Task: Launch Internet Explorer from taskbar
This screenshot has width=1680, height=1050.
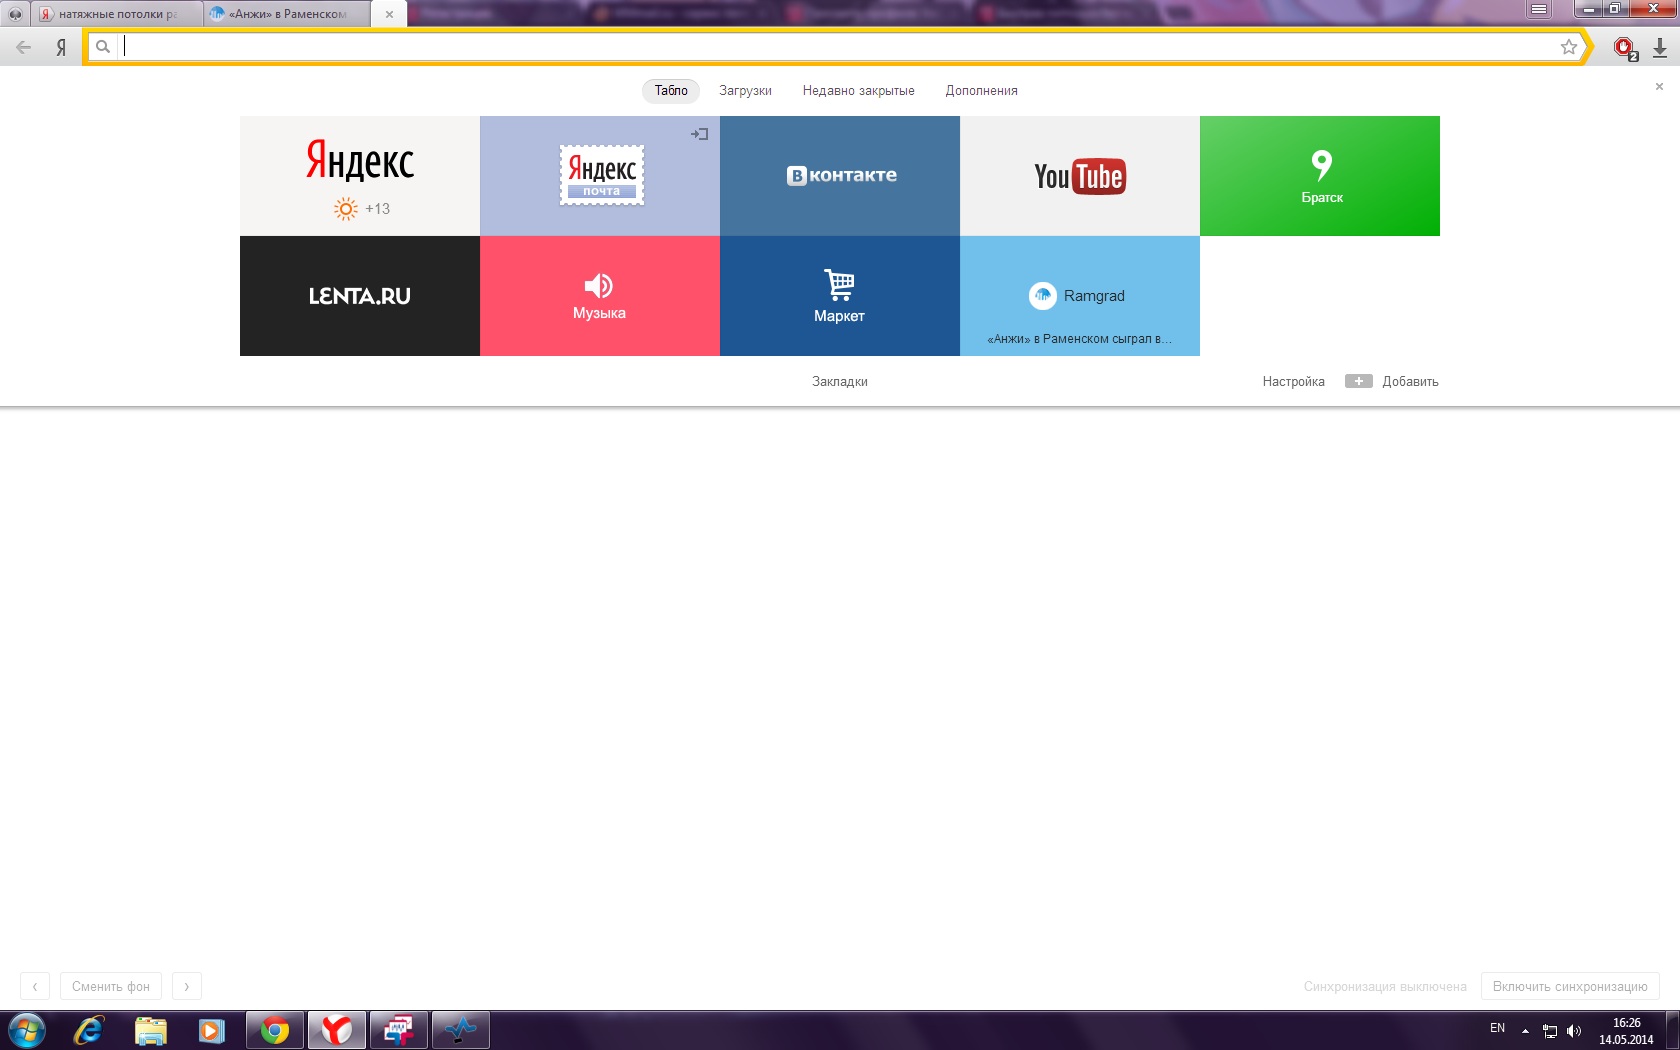Action: coord(88,1030)
